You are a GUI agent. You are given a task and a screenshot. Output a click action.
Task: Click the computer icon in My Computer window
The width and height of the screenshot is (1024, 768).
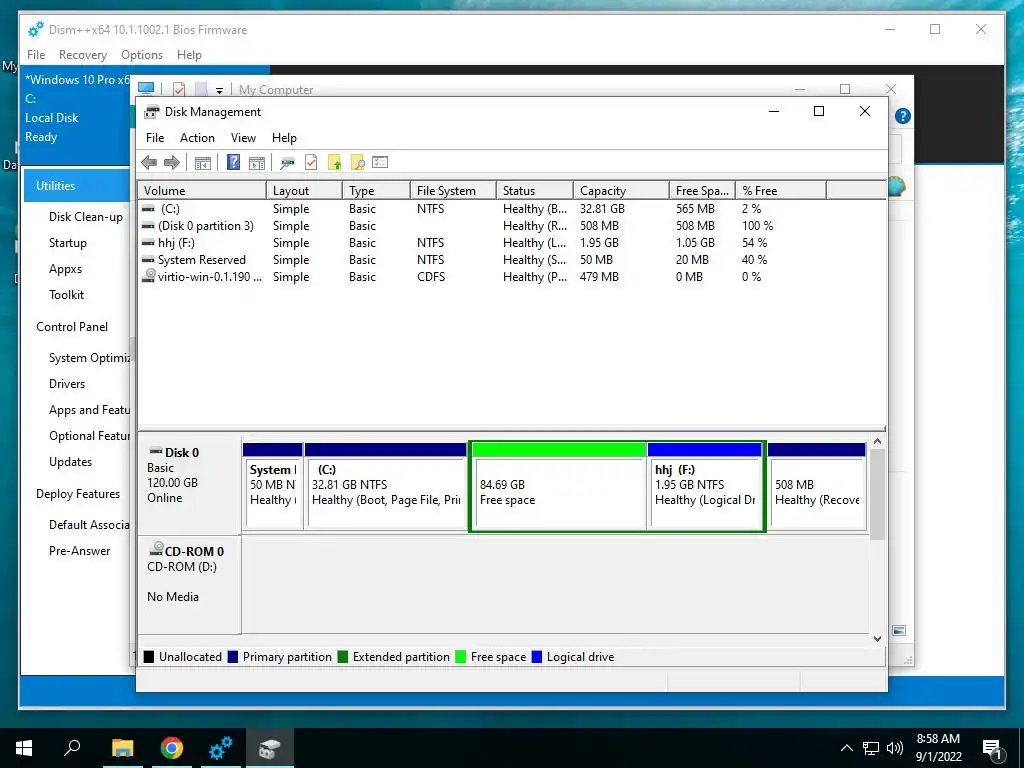(x=146, y=89)
